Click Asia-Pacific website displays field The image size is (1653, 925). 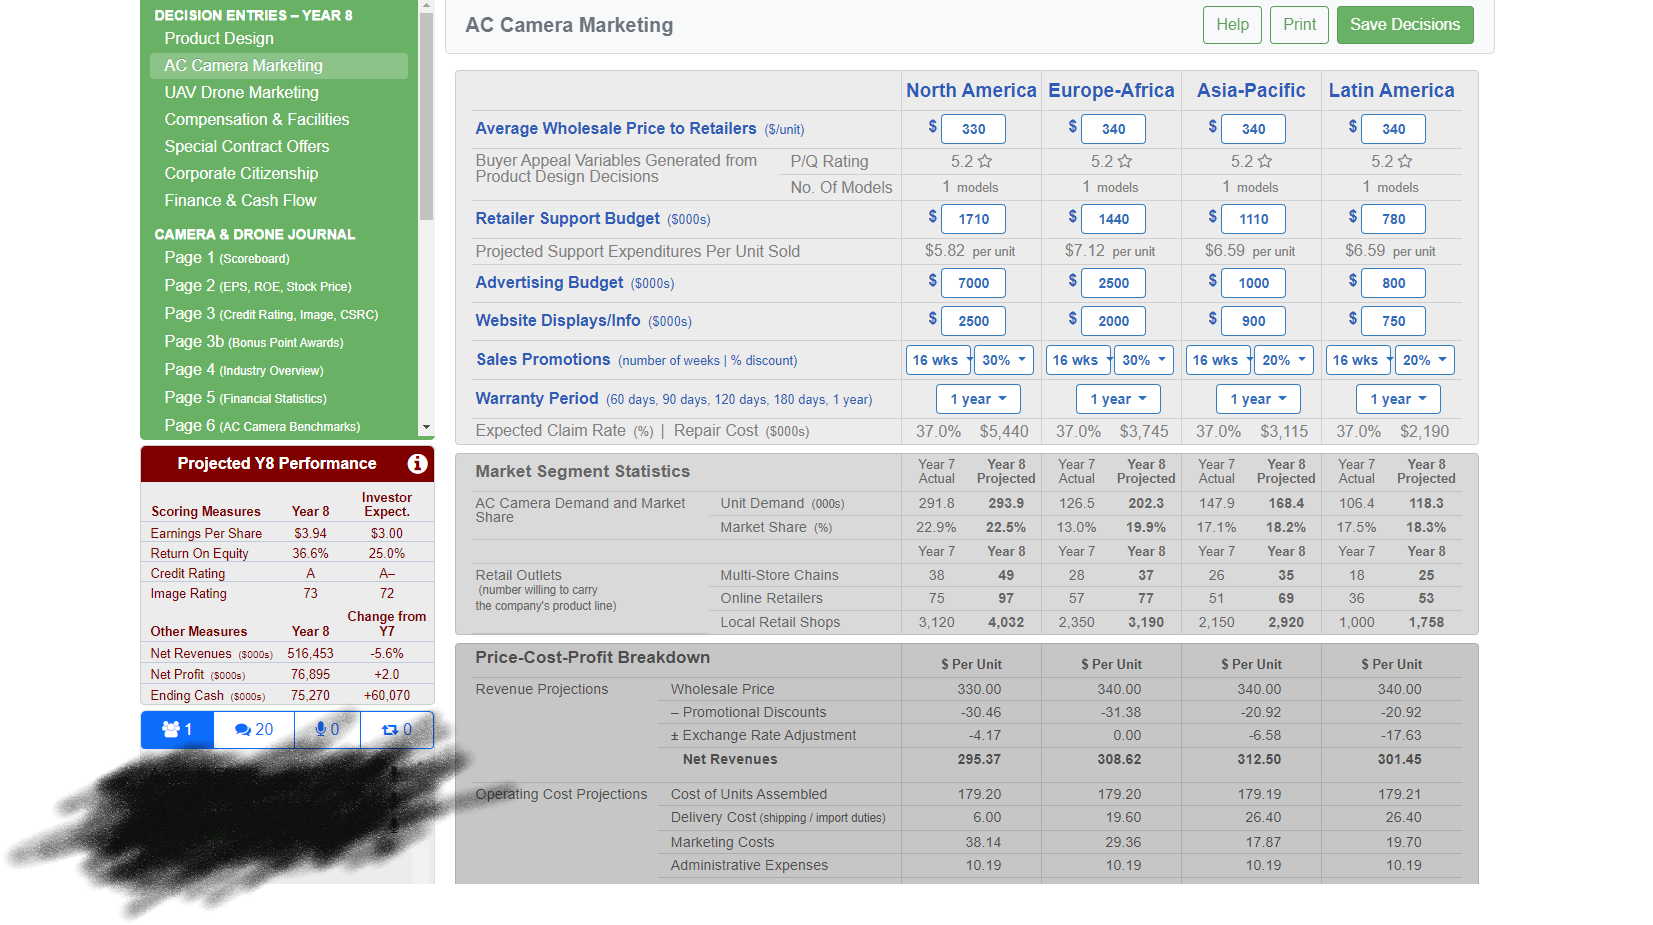[x=1253, y=321]
